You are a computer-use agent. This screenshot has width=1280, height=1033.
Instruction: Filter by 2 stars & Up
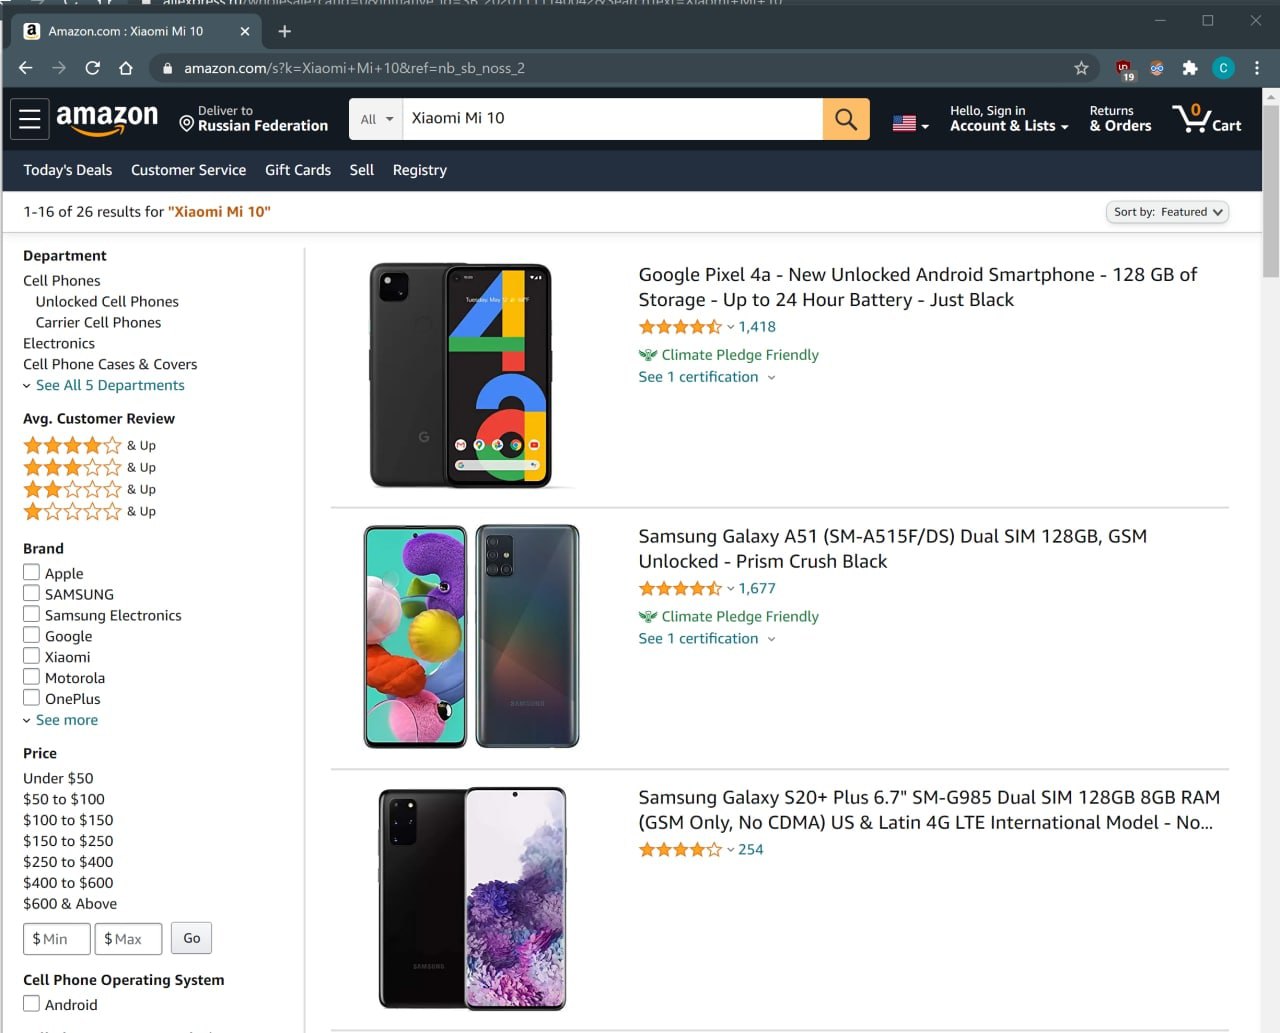[90, 489]
